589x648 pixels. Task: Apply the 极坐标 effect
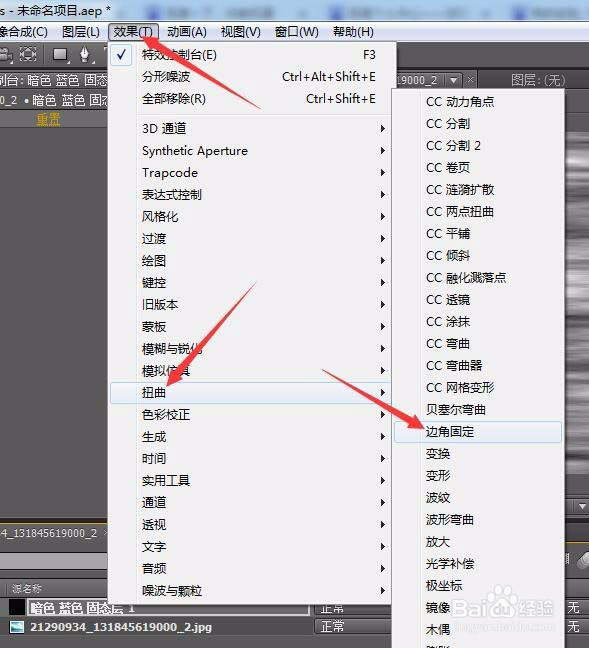tap(478, 586)
